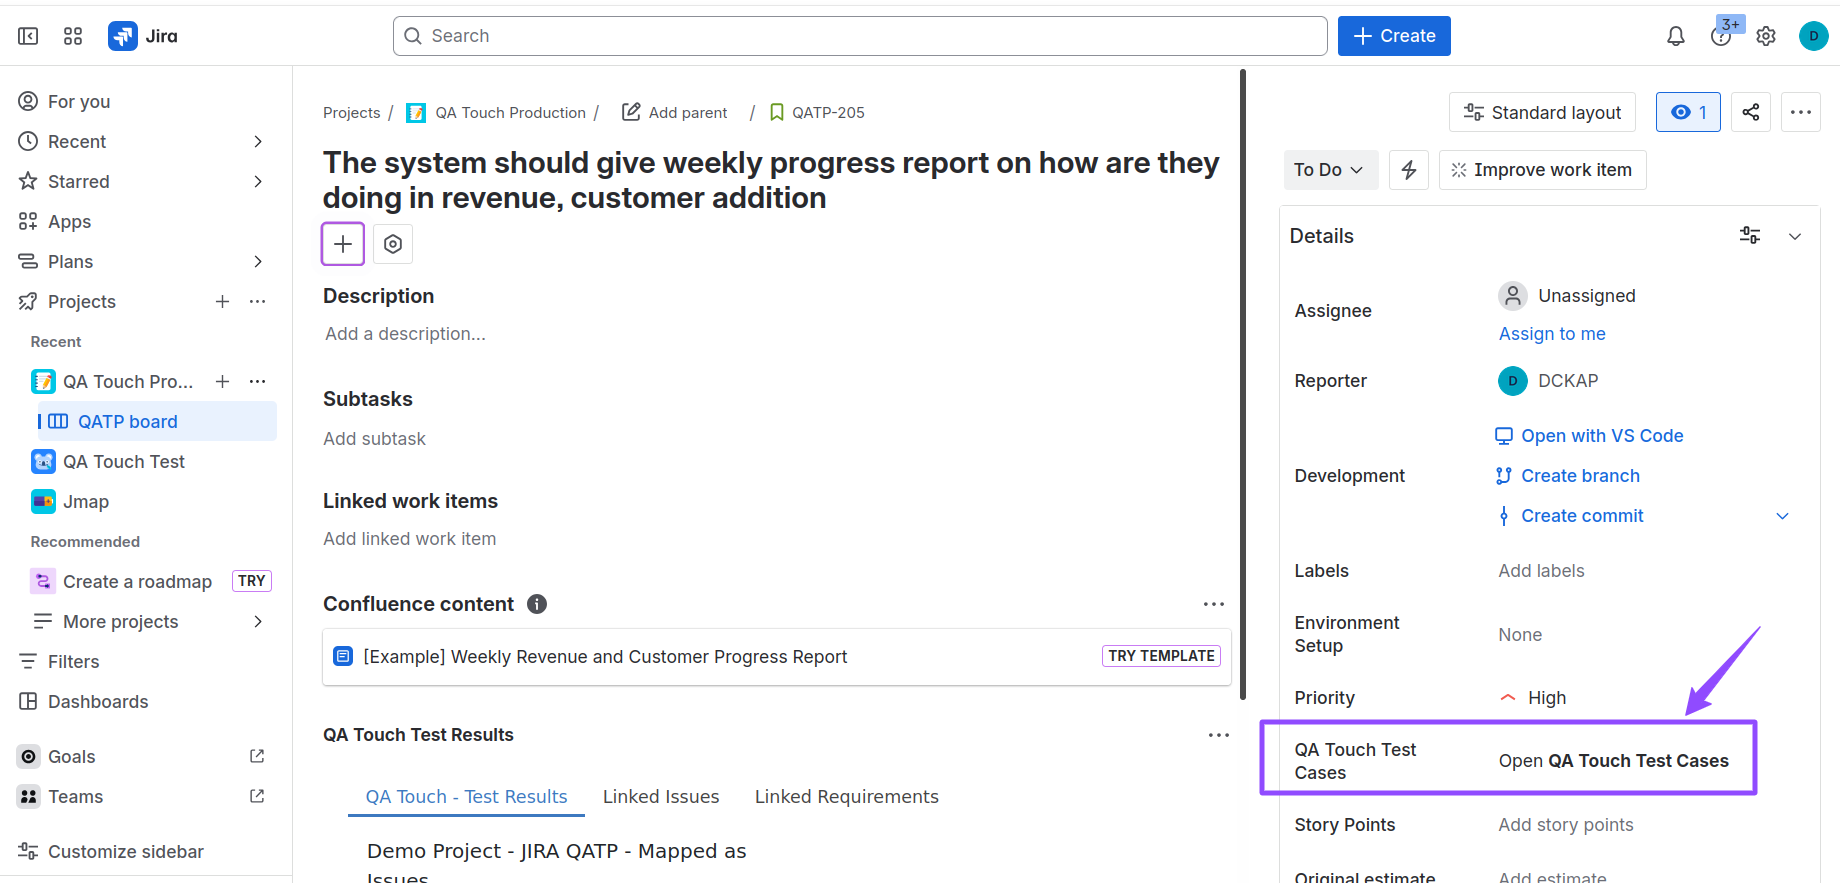Click Improve work item button
Image resolution: width=1840 pixels, height=883 pixels.
pyautogui.click(x=1542, y=170)
